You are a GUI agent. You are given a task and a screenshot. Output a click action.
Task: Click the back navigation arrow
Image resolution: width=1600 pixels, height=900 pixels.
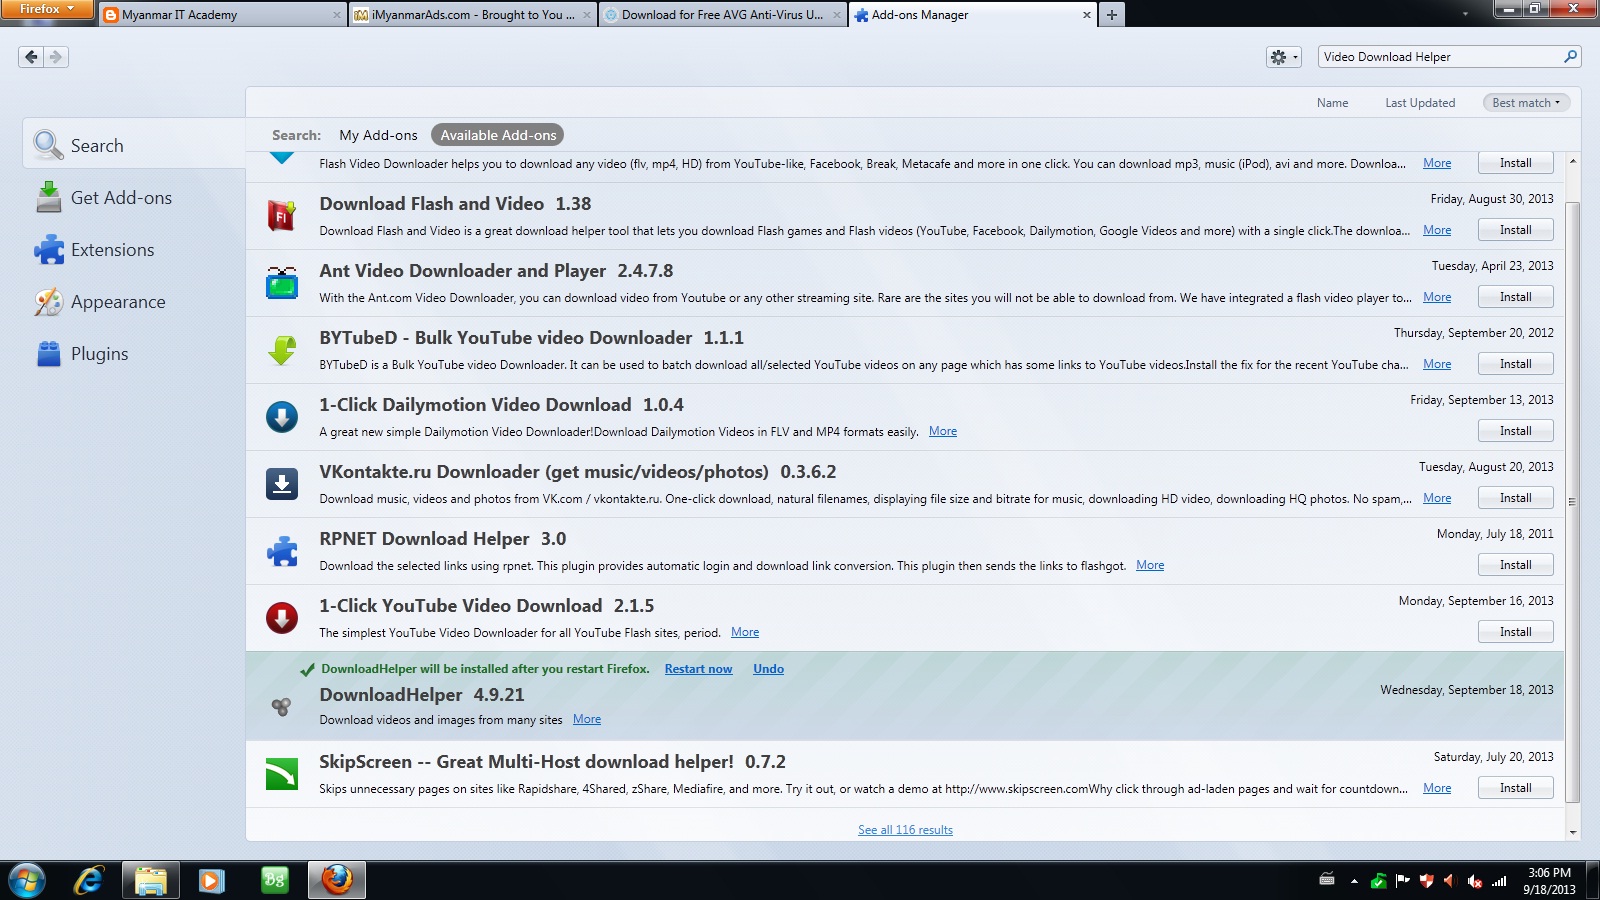point(30,57)
